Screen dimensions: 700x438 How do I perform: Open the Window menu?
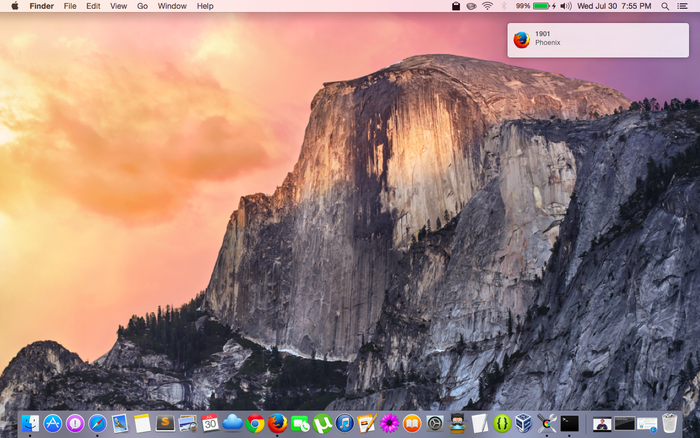[172, 6]
